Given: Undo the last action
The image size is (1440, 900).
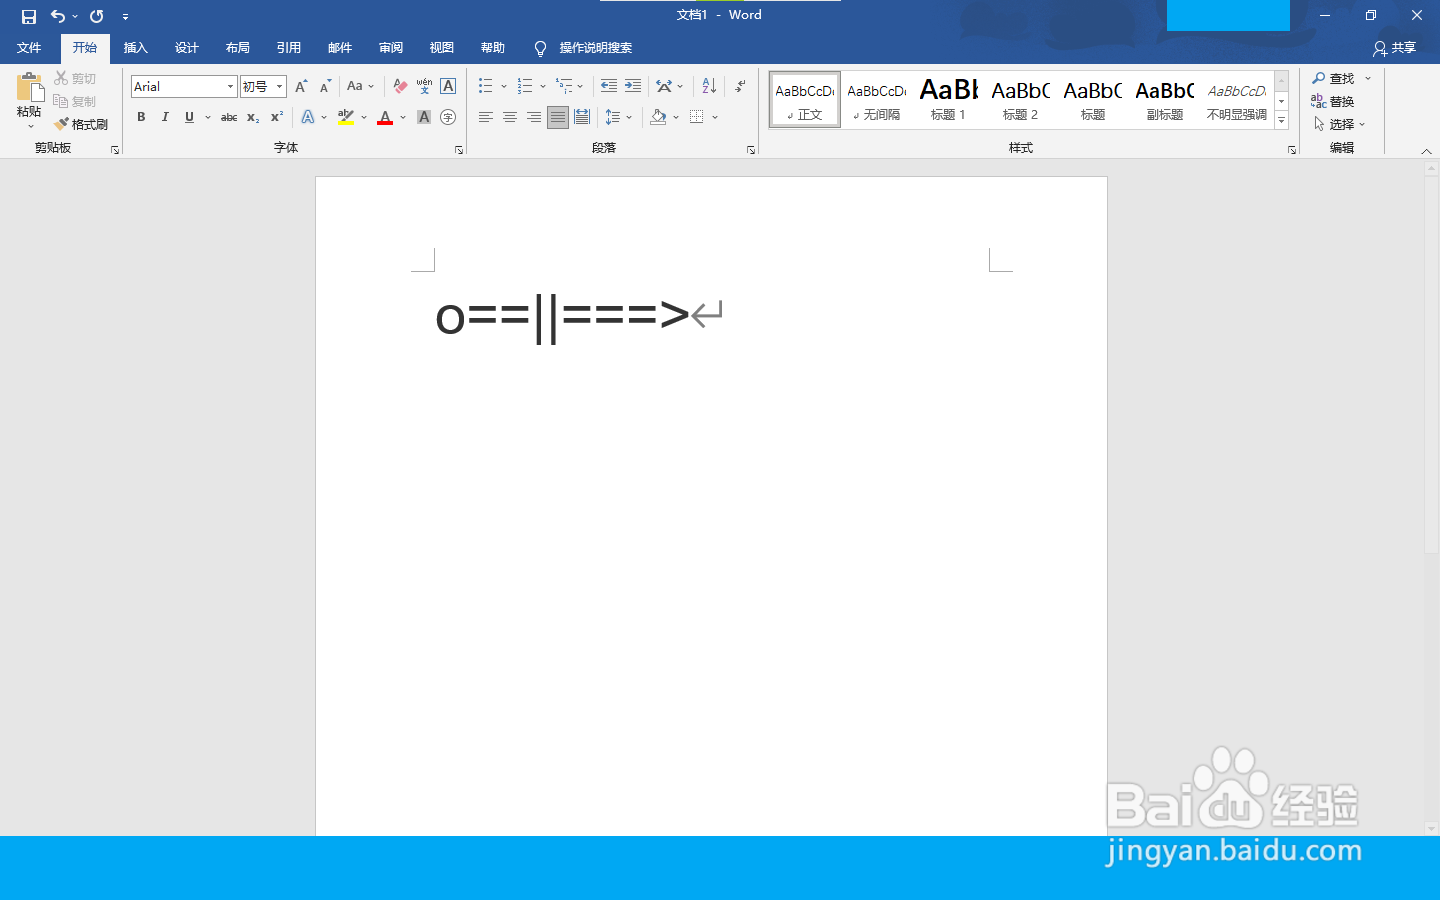Looking at the screenshot, I should click(x=58, y=16).
